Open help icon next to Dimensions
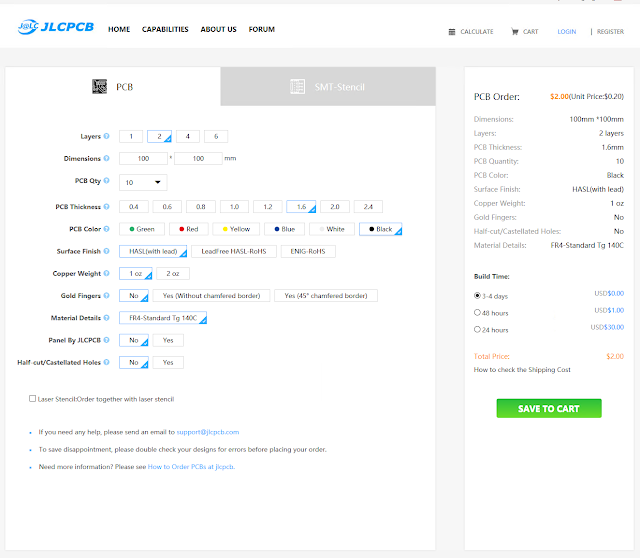640x558 pixels. (x=107, y=158)
